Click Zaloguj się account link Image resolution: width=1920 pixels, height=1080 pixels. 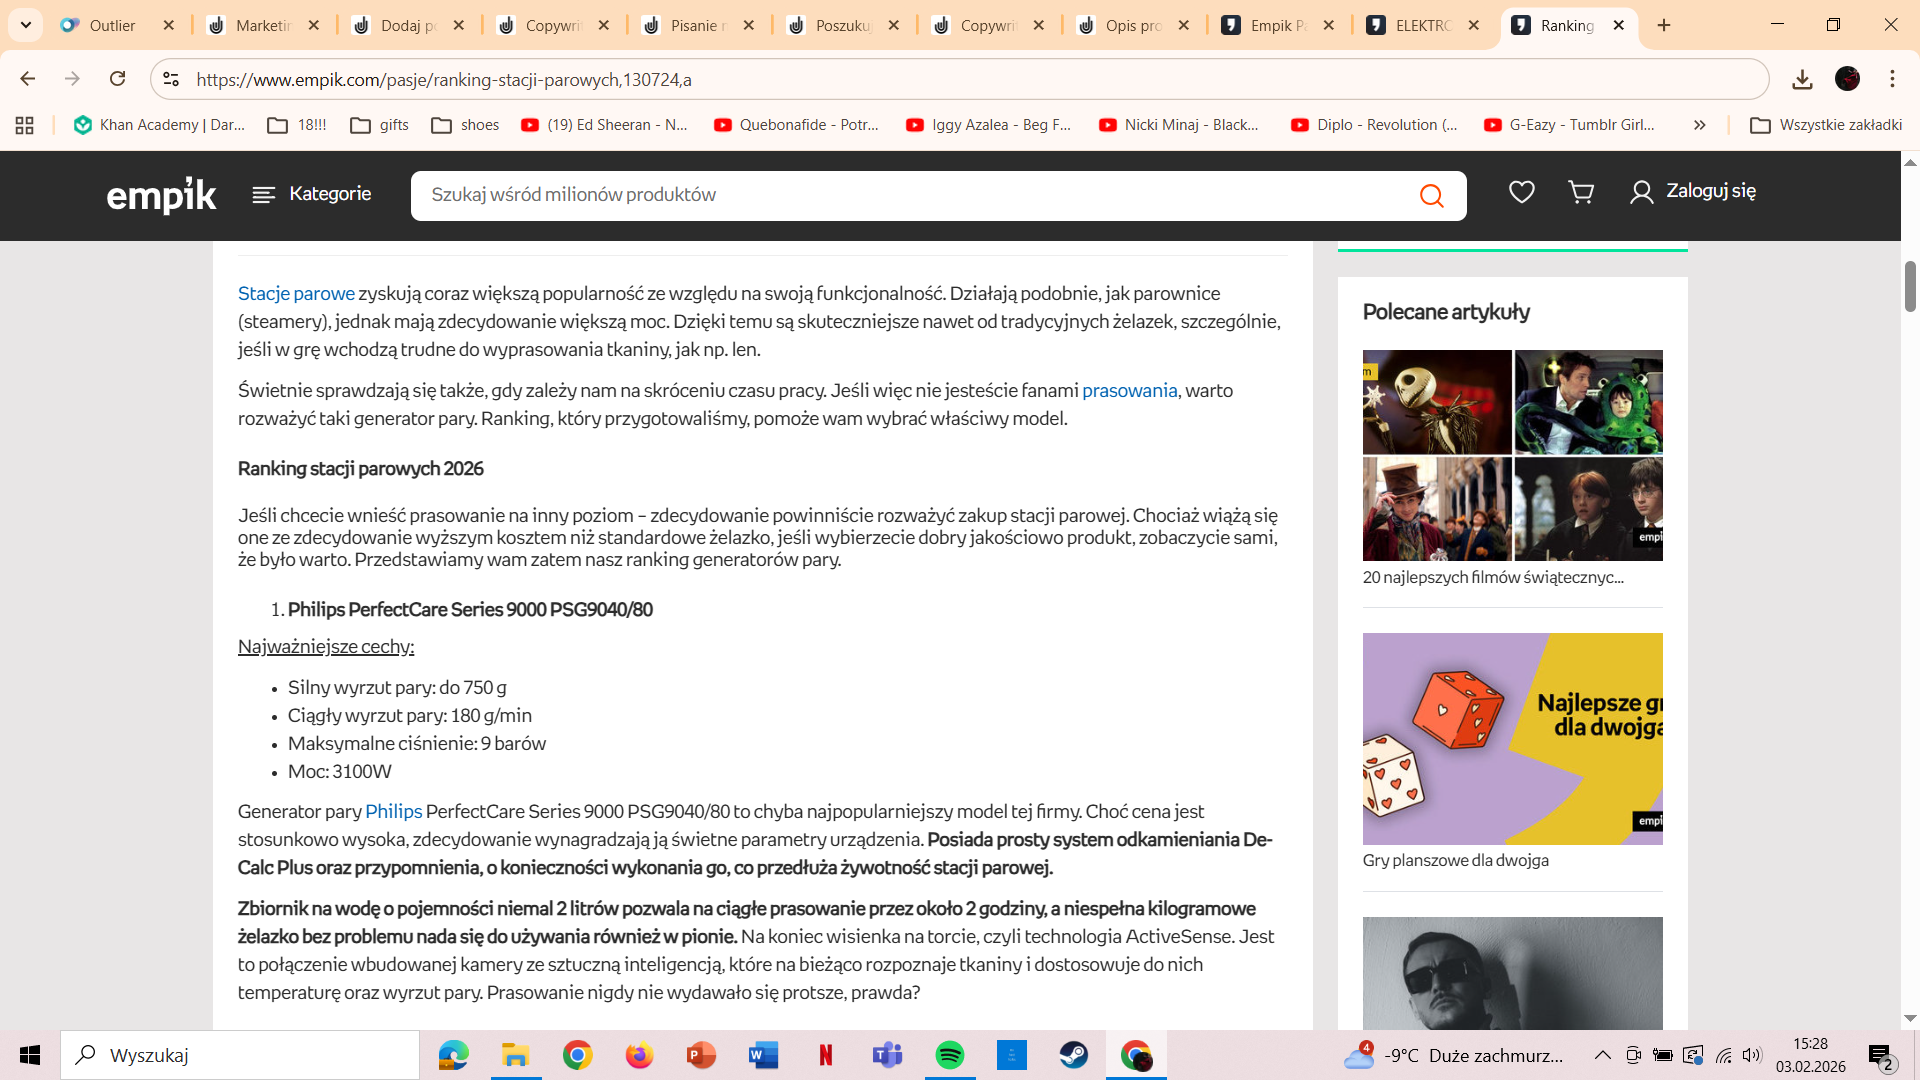(1692, 191)
